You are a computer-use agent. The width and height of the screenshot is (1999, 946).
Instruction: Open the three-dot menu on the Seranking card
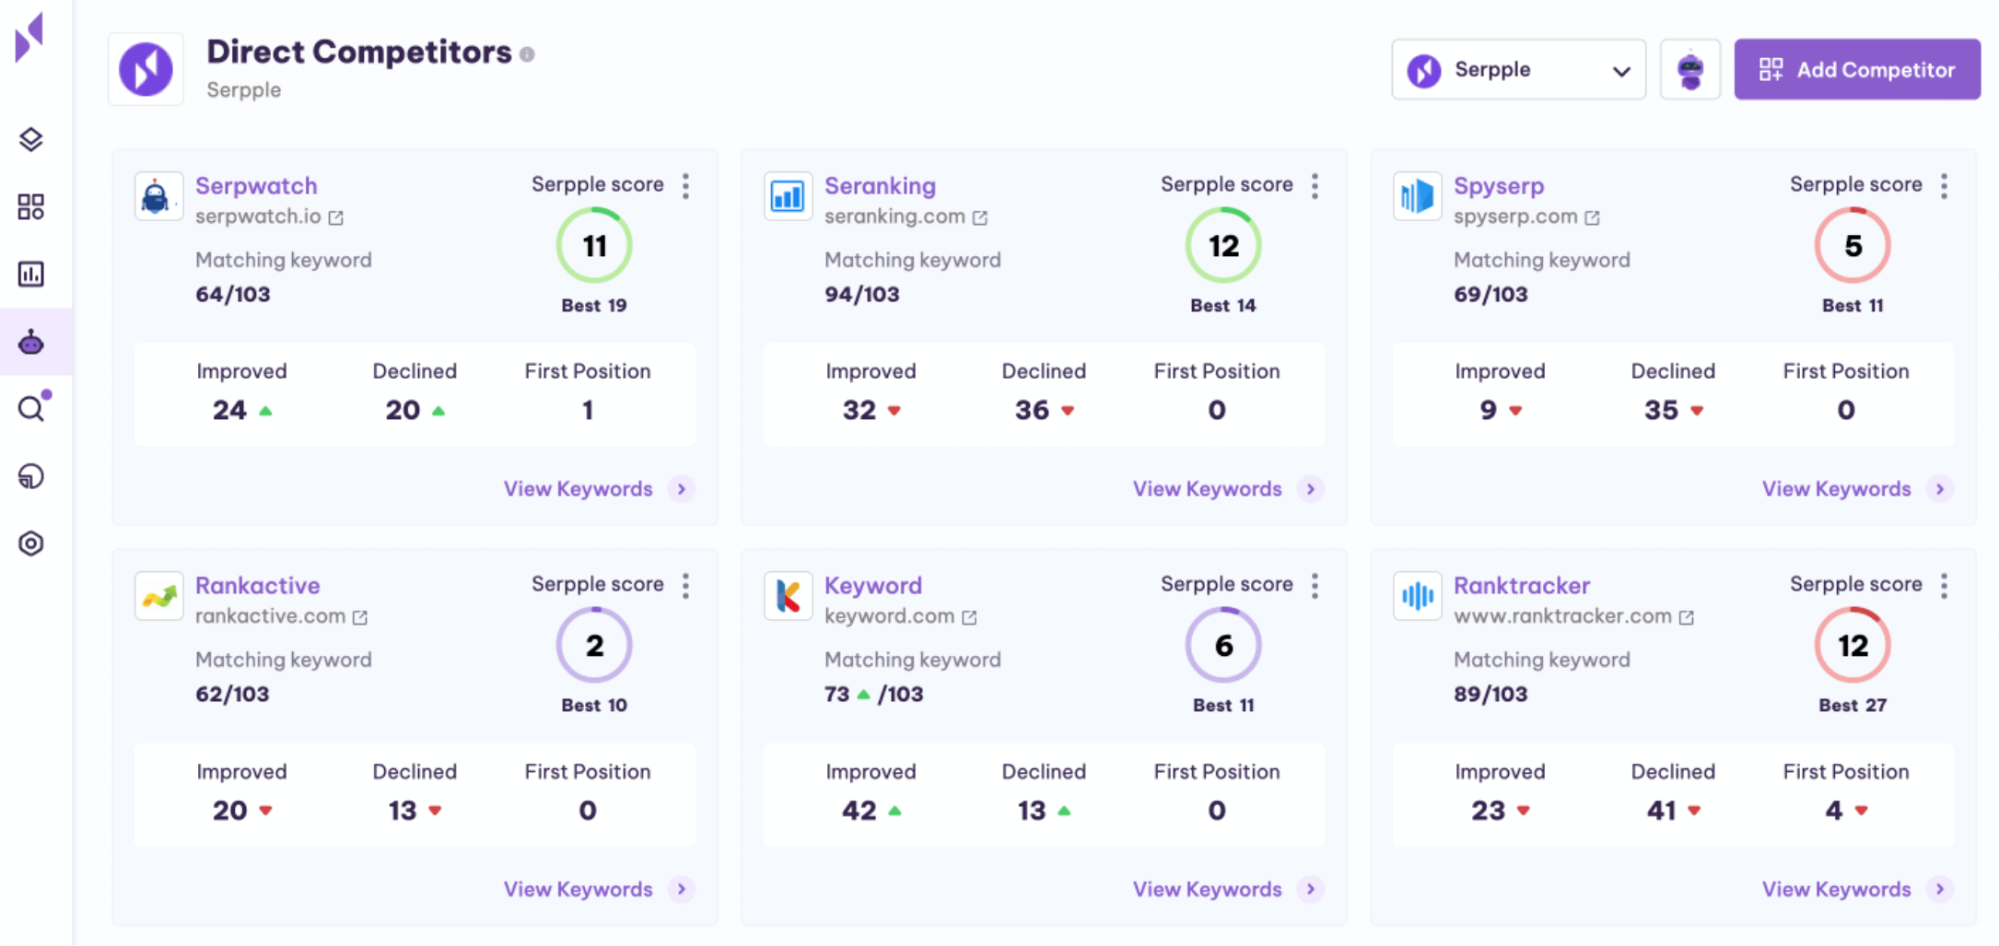tap(1315, 186)
